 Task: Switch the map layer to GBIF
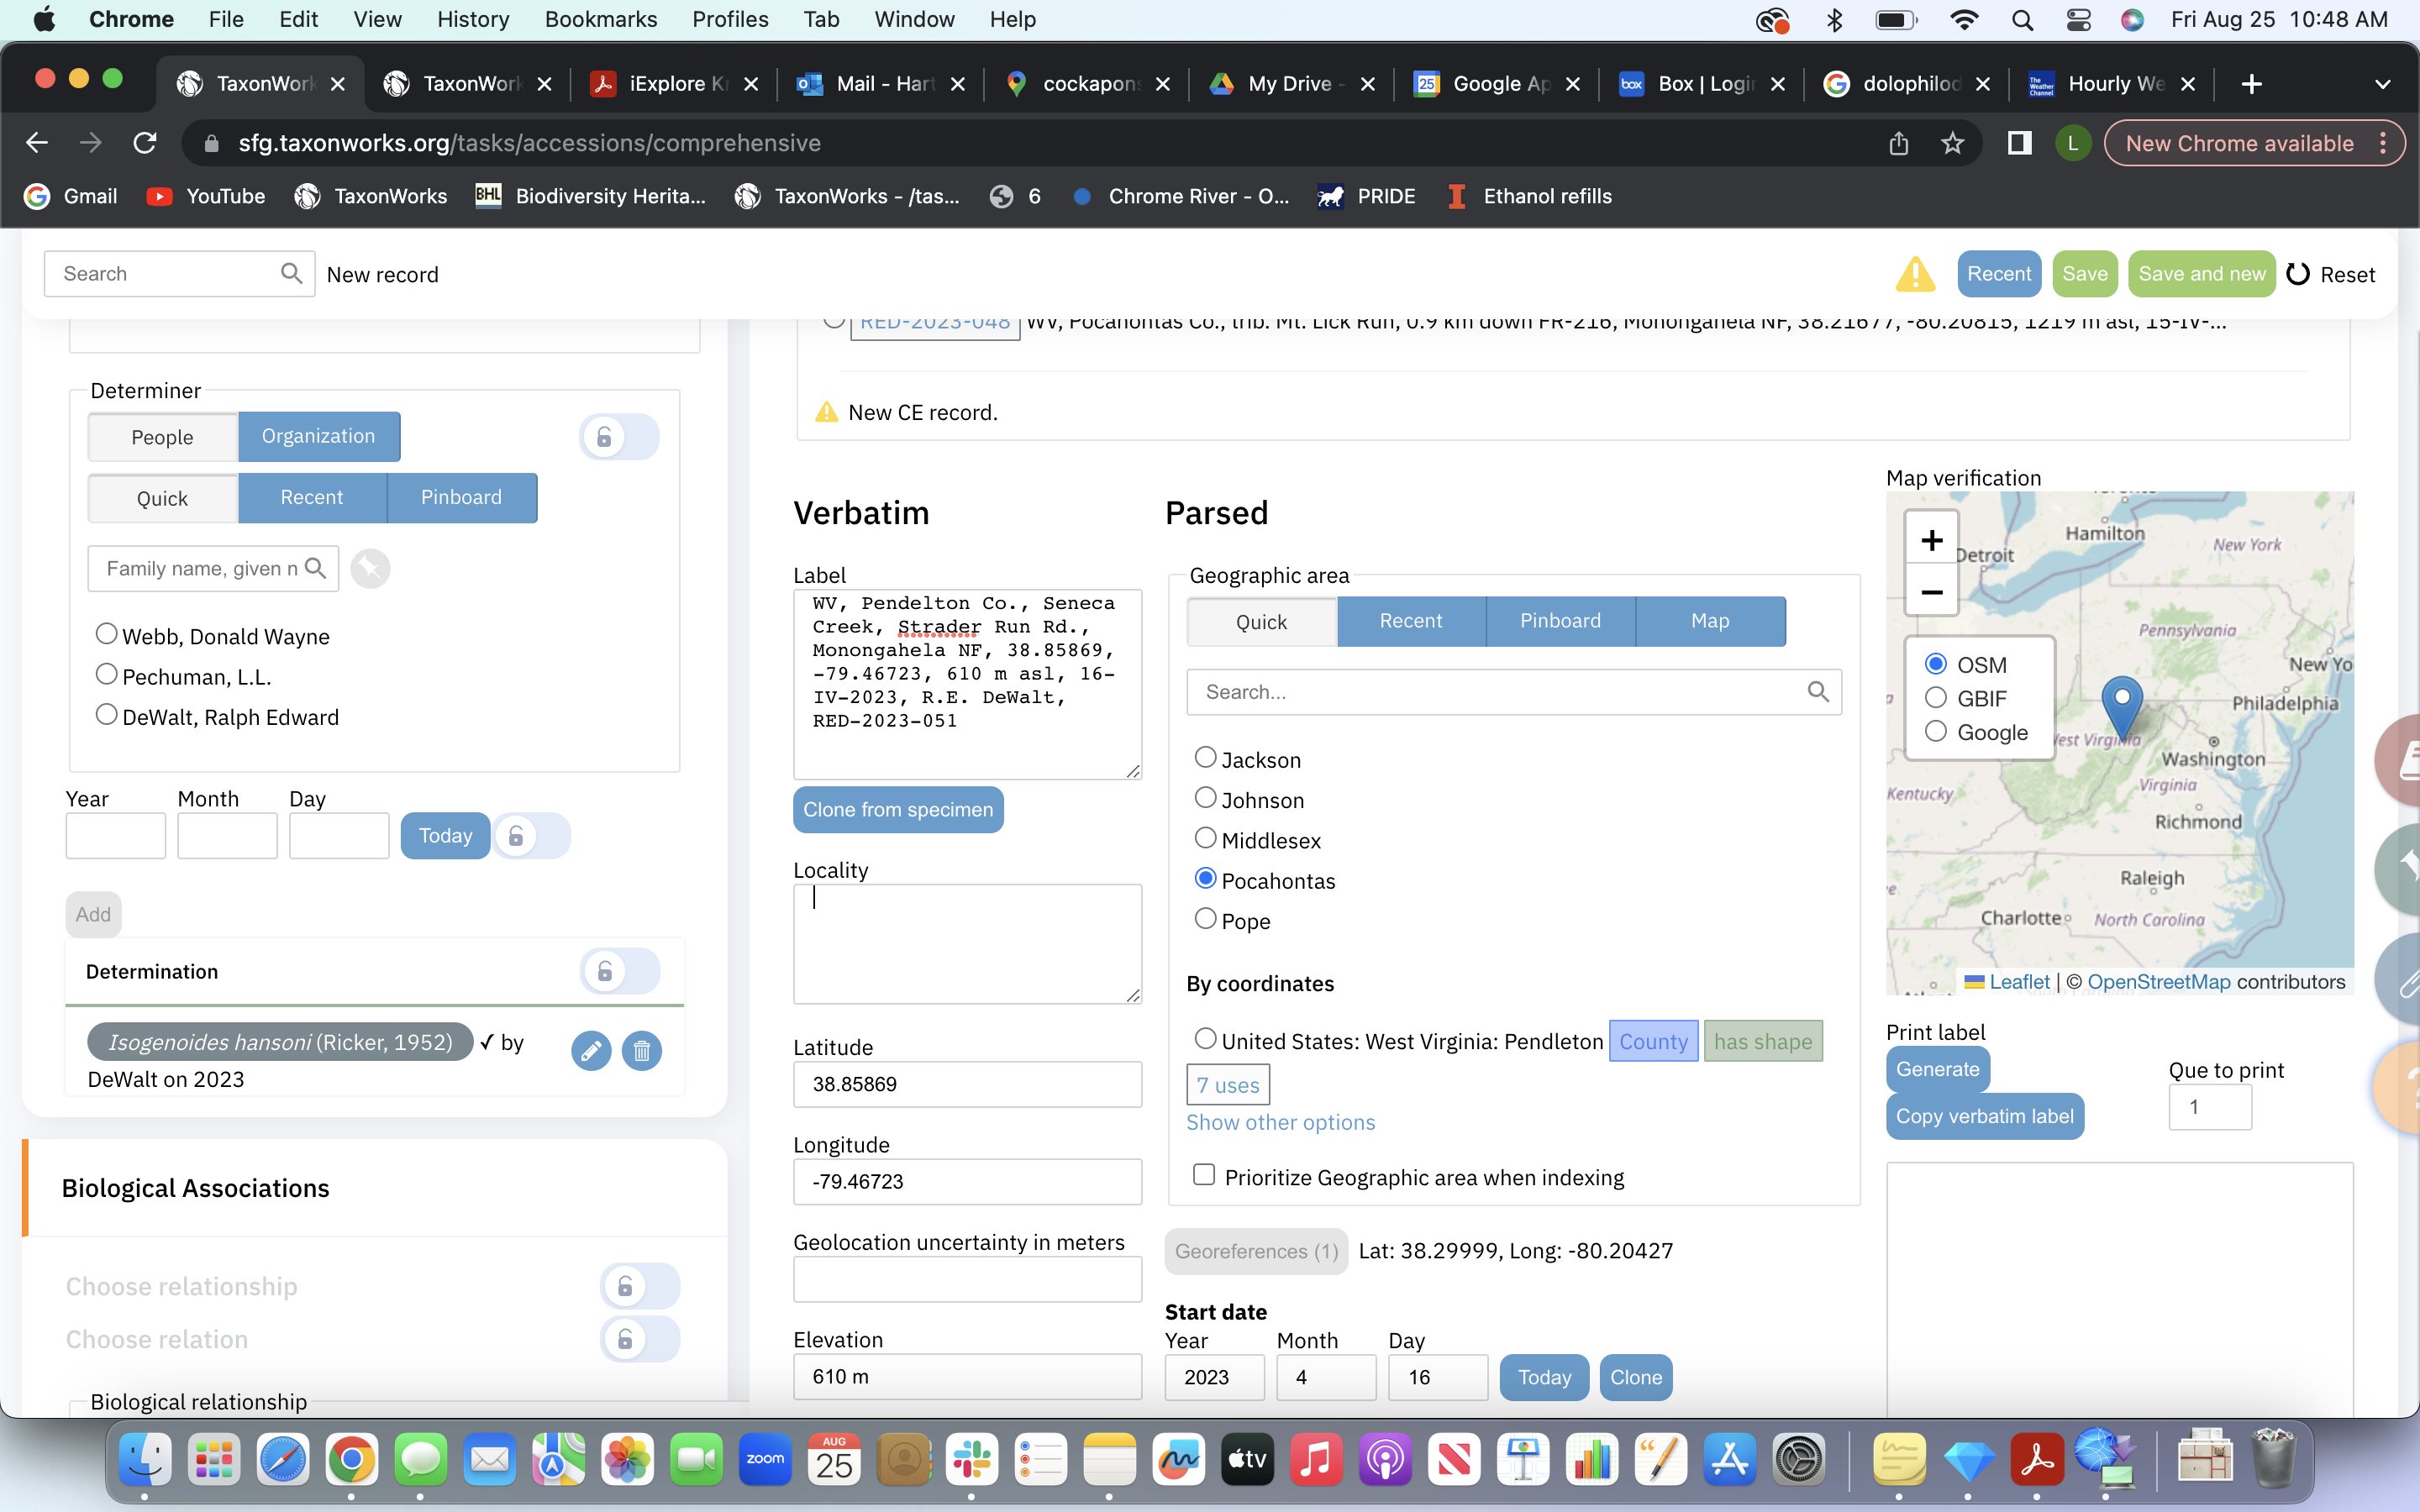point(1936,697)
